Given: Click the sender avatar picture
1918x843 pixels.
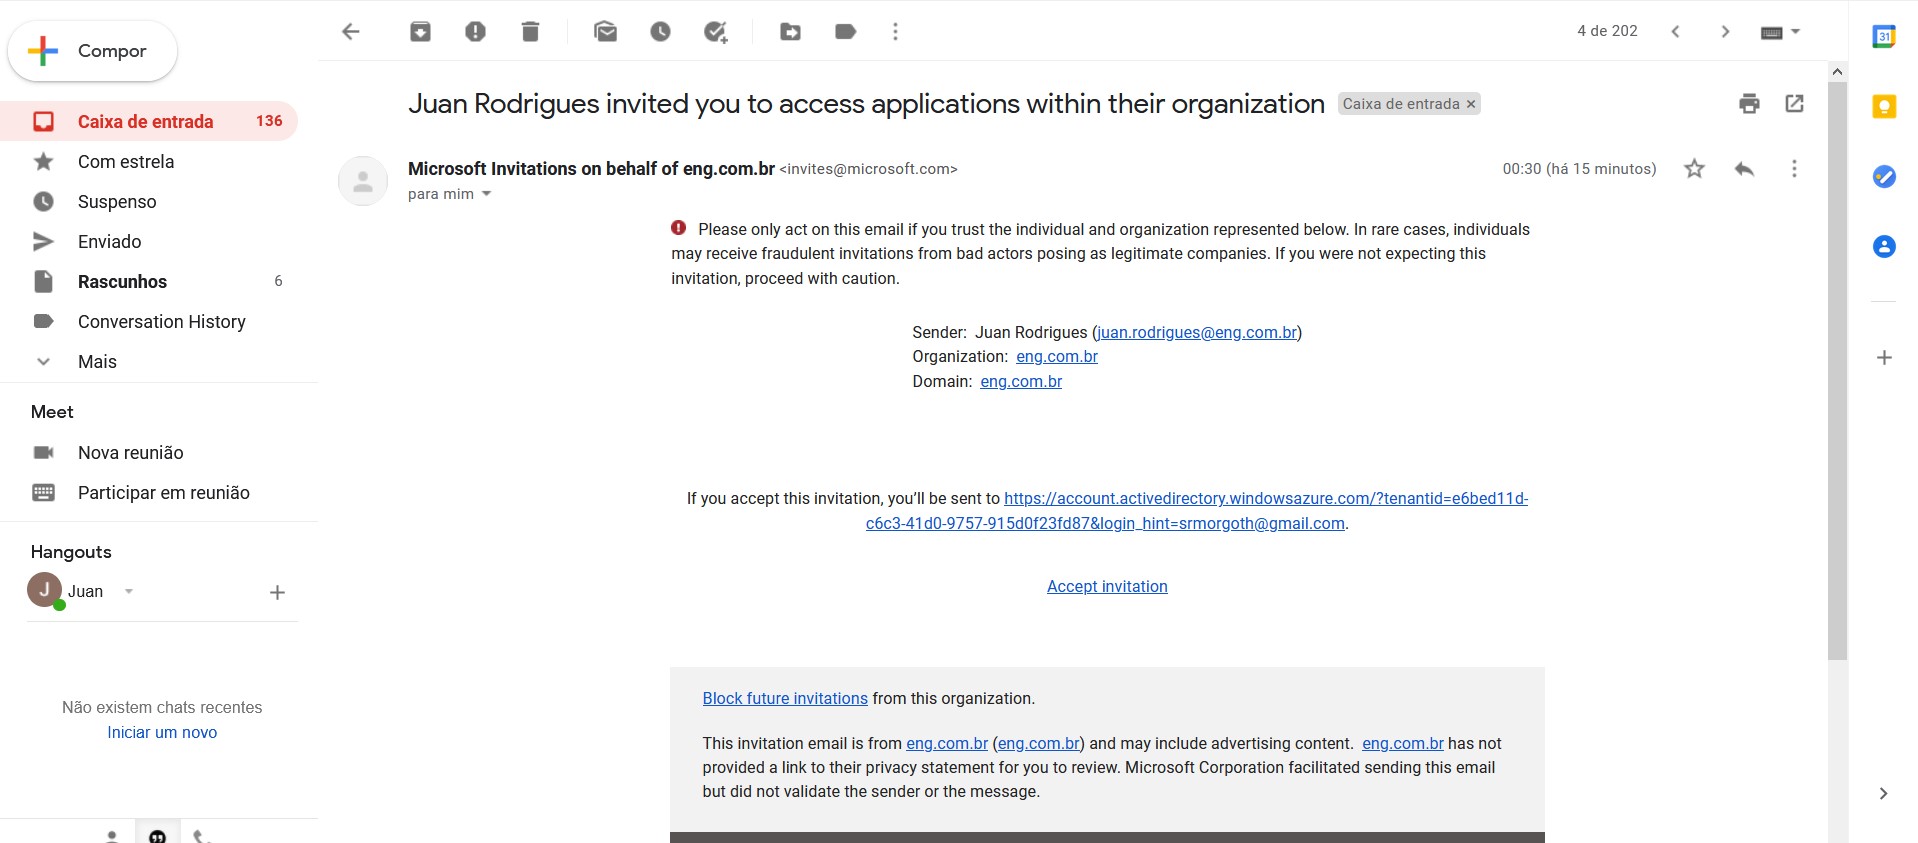Looking at the screenshot, I should tap(363, 181).
